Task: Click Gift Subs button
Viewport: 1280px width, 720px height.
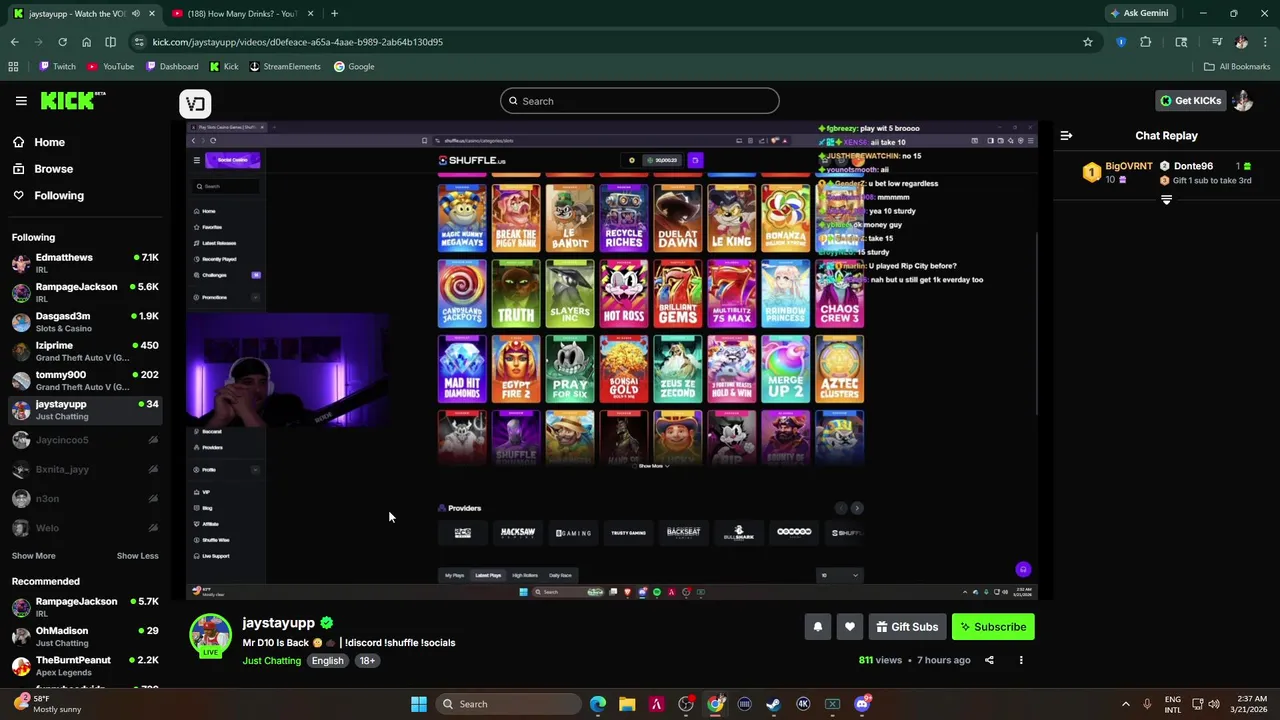Action: point(907,627)
